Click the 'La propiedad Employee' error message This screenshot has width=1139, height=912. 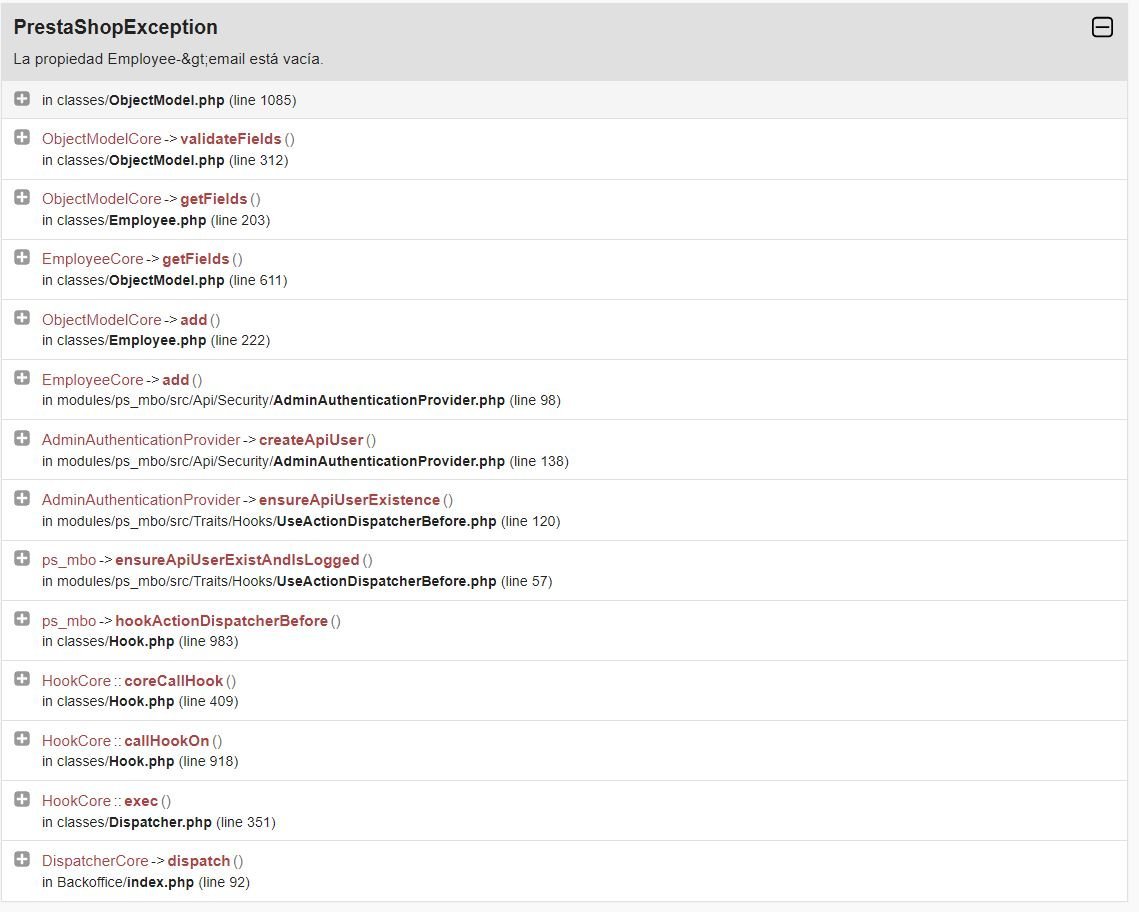[x=169, y=59]
